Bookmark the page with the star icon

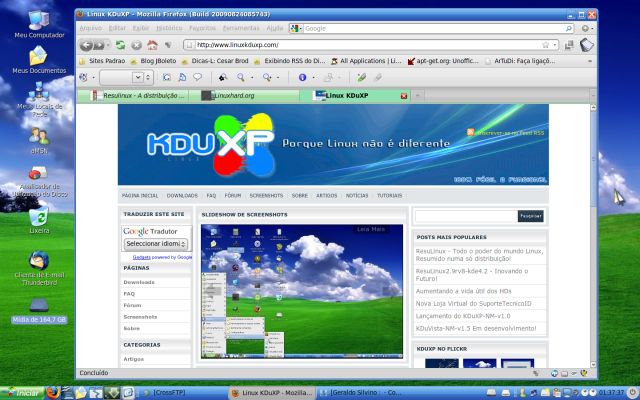[545, 45]
